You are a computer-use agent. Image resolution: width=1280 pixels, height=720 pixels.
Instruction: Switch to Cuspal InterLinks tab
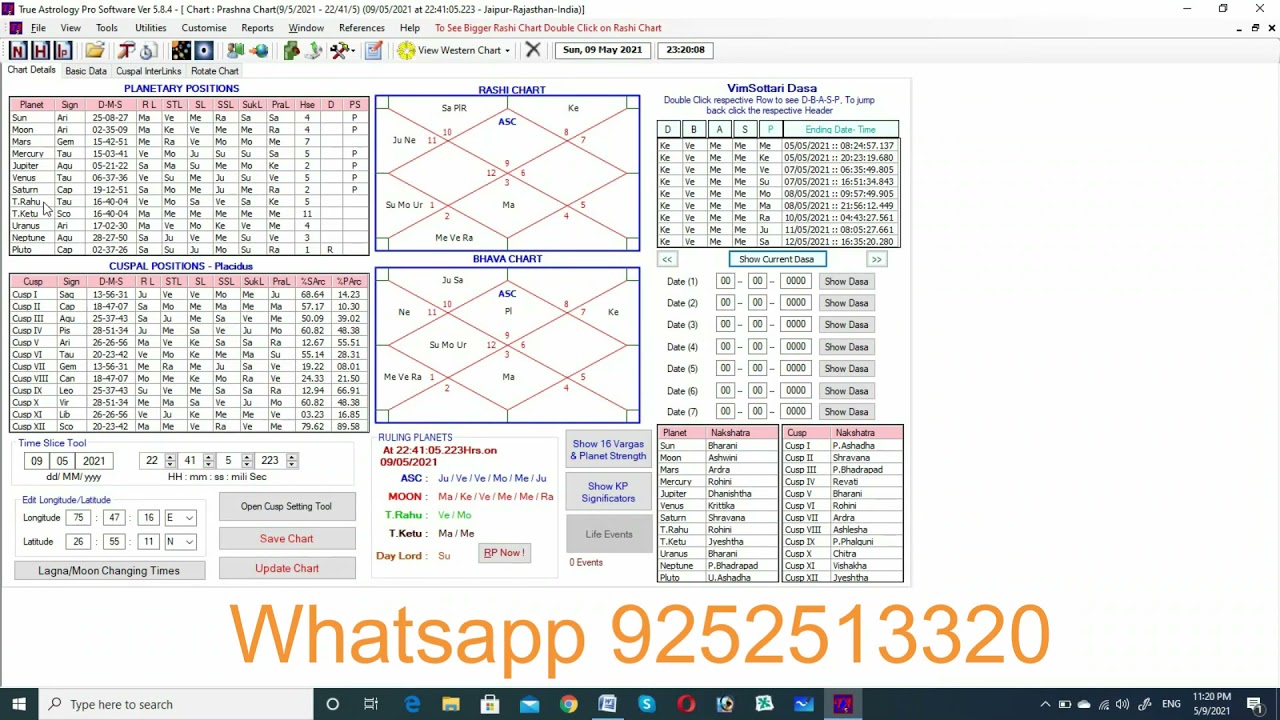[148, 71]
